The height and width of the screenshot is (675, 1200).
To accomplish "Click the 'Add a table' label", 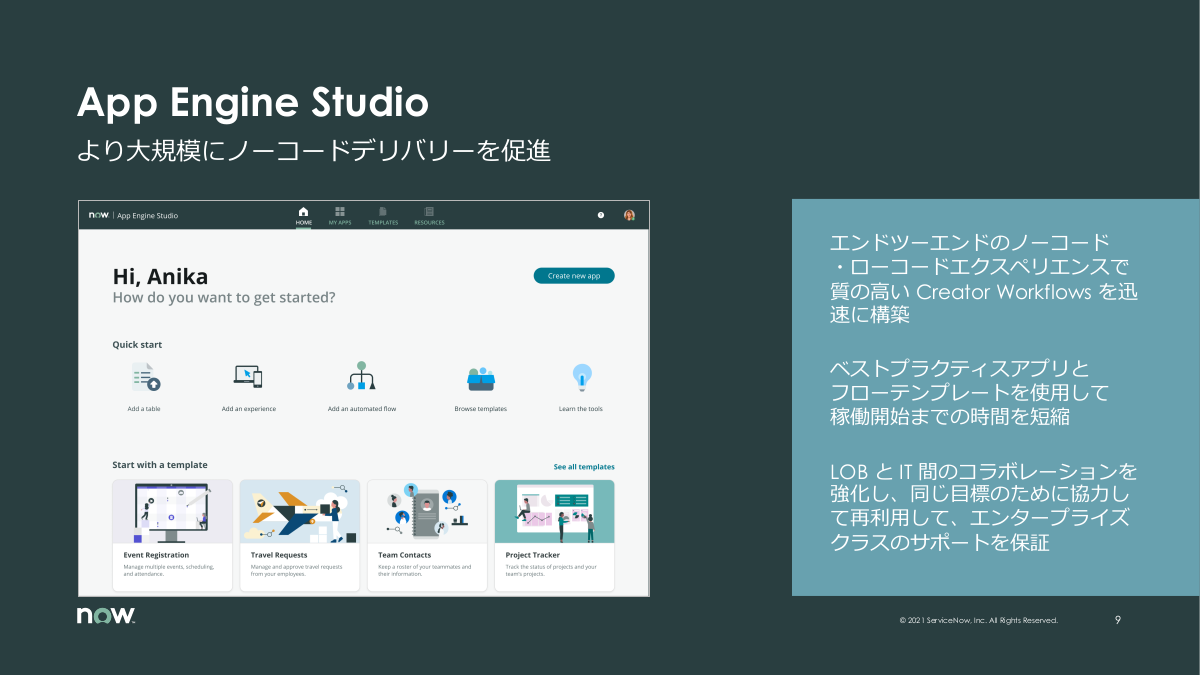I will tap(144, 409).
